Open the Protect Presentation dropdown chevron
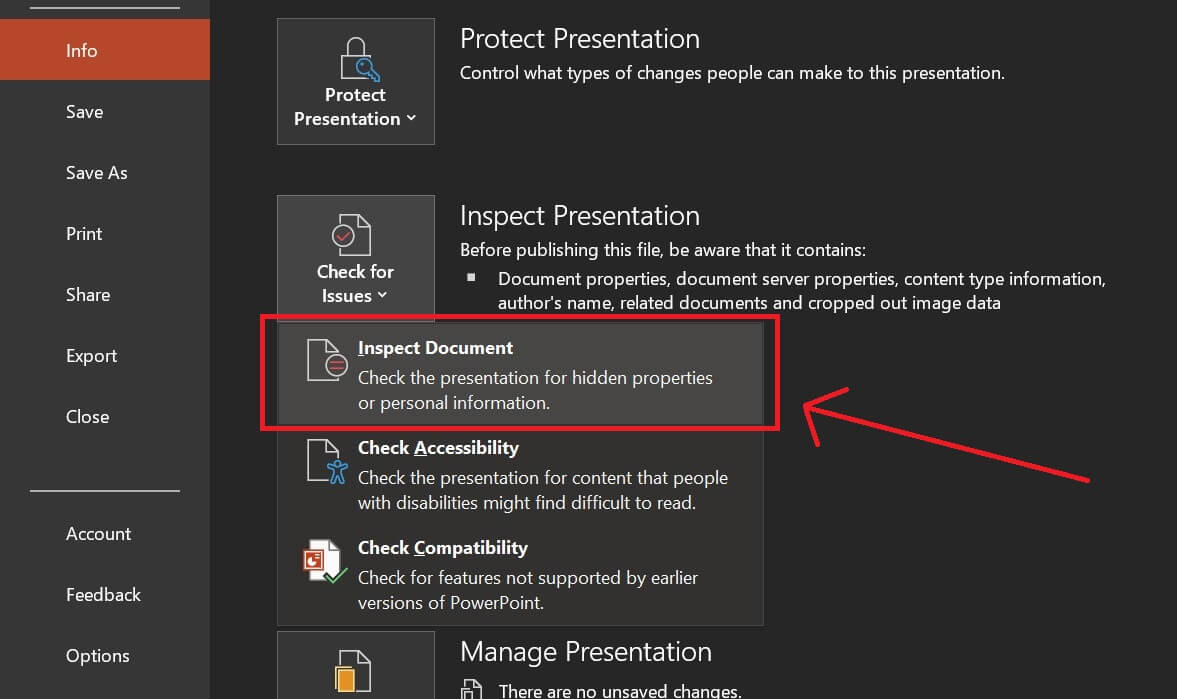 [x=410, y=118]
